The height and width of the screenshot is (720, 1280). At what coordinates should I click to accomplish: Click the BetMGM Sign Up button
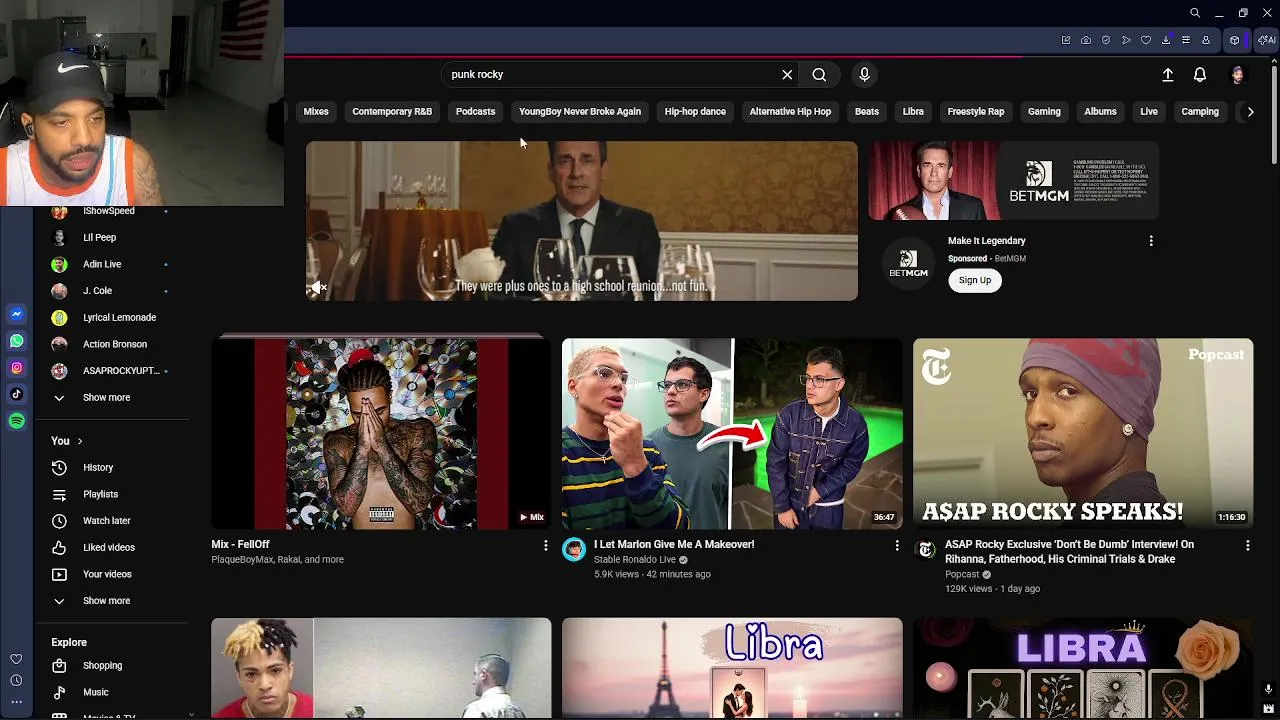point(975,280)
